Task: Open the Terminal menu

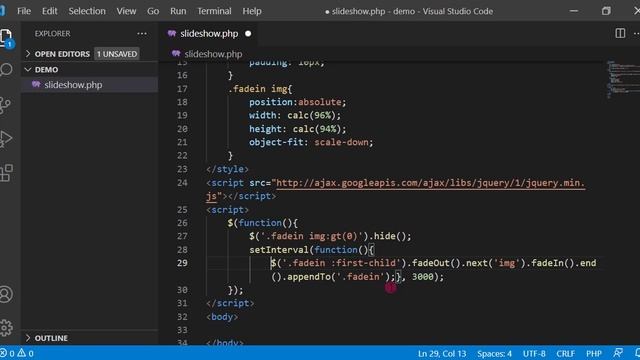Action: 214,11
